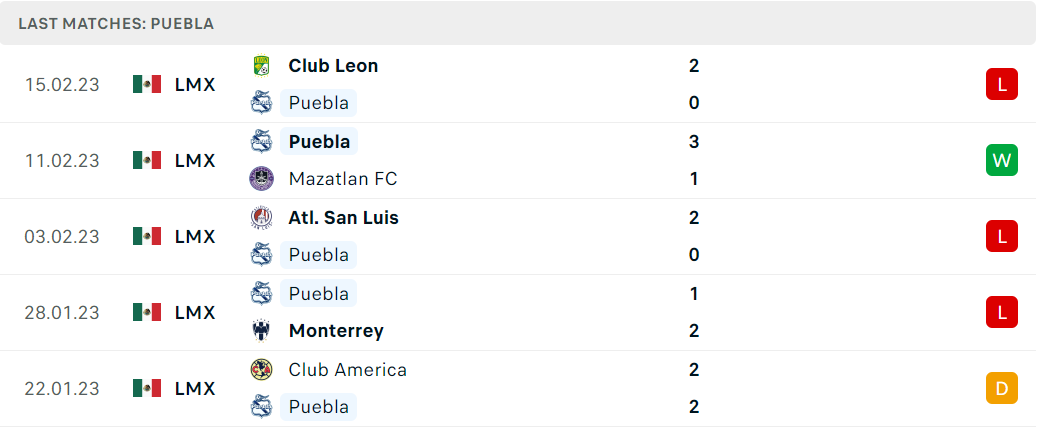The height and width of the screenshot is (435, 1052).
Task: Click the Mazatlan FC purple crest
Action: (x=261, y=179)
